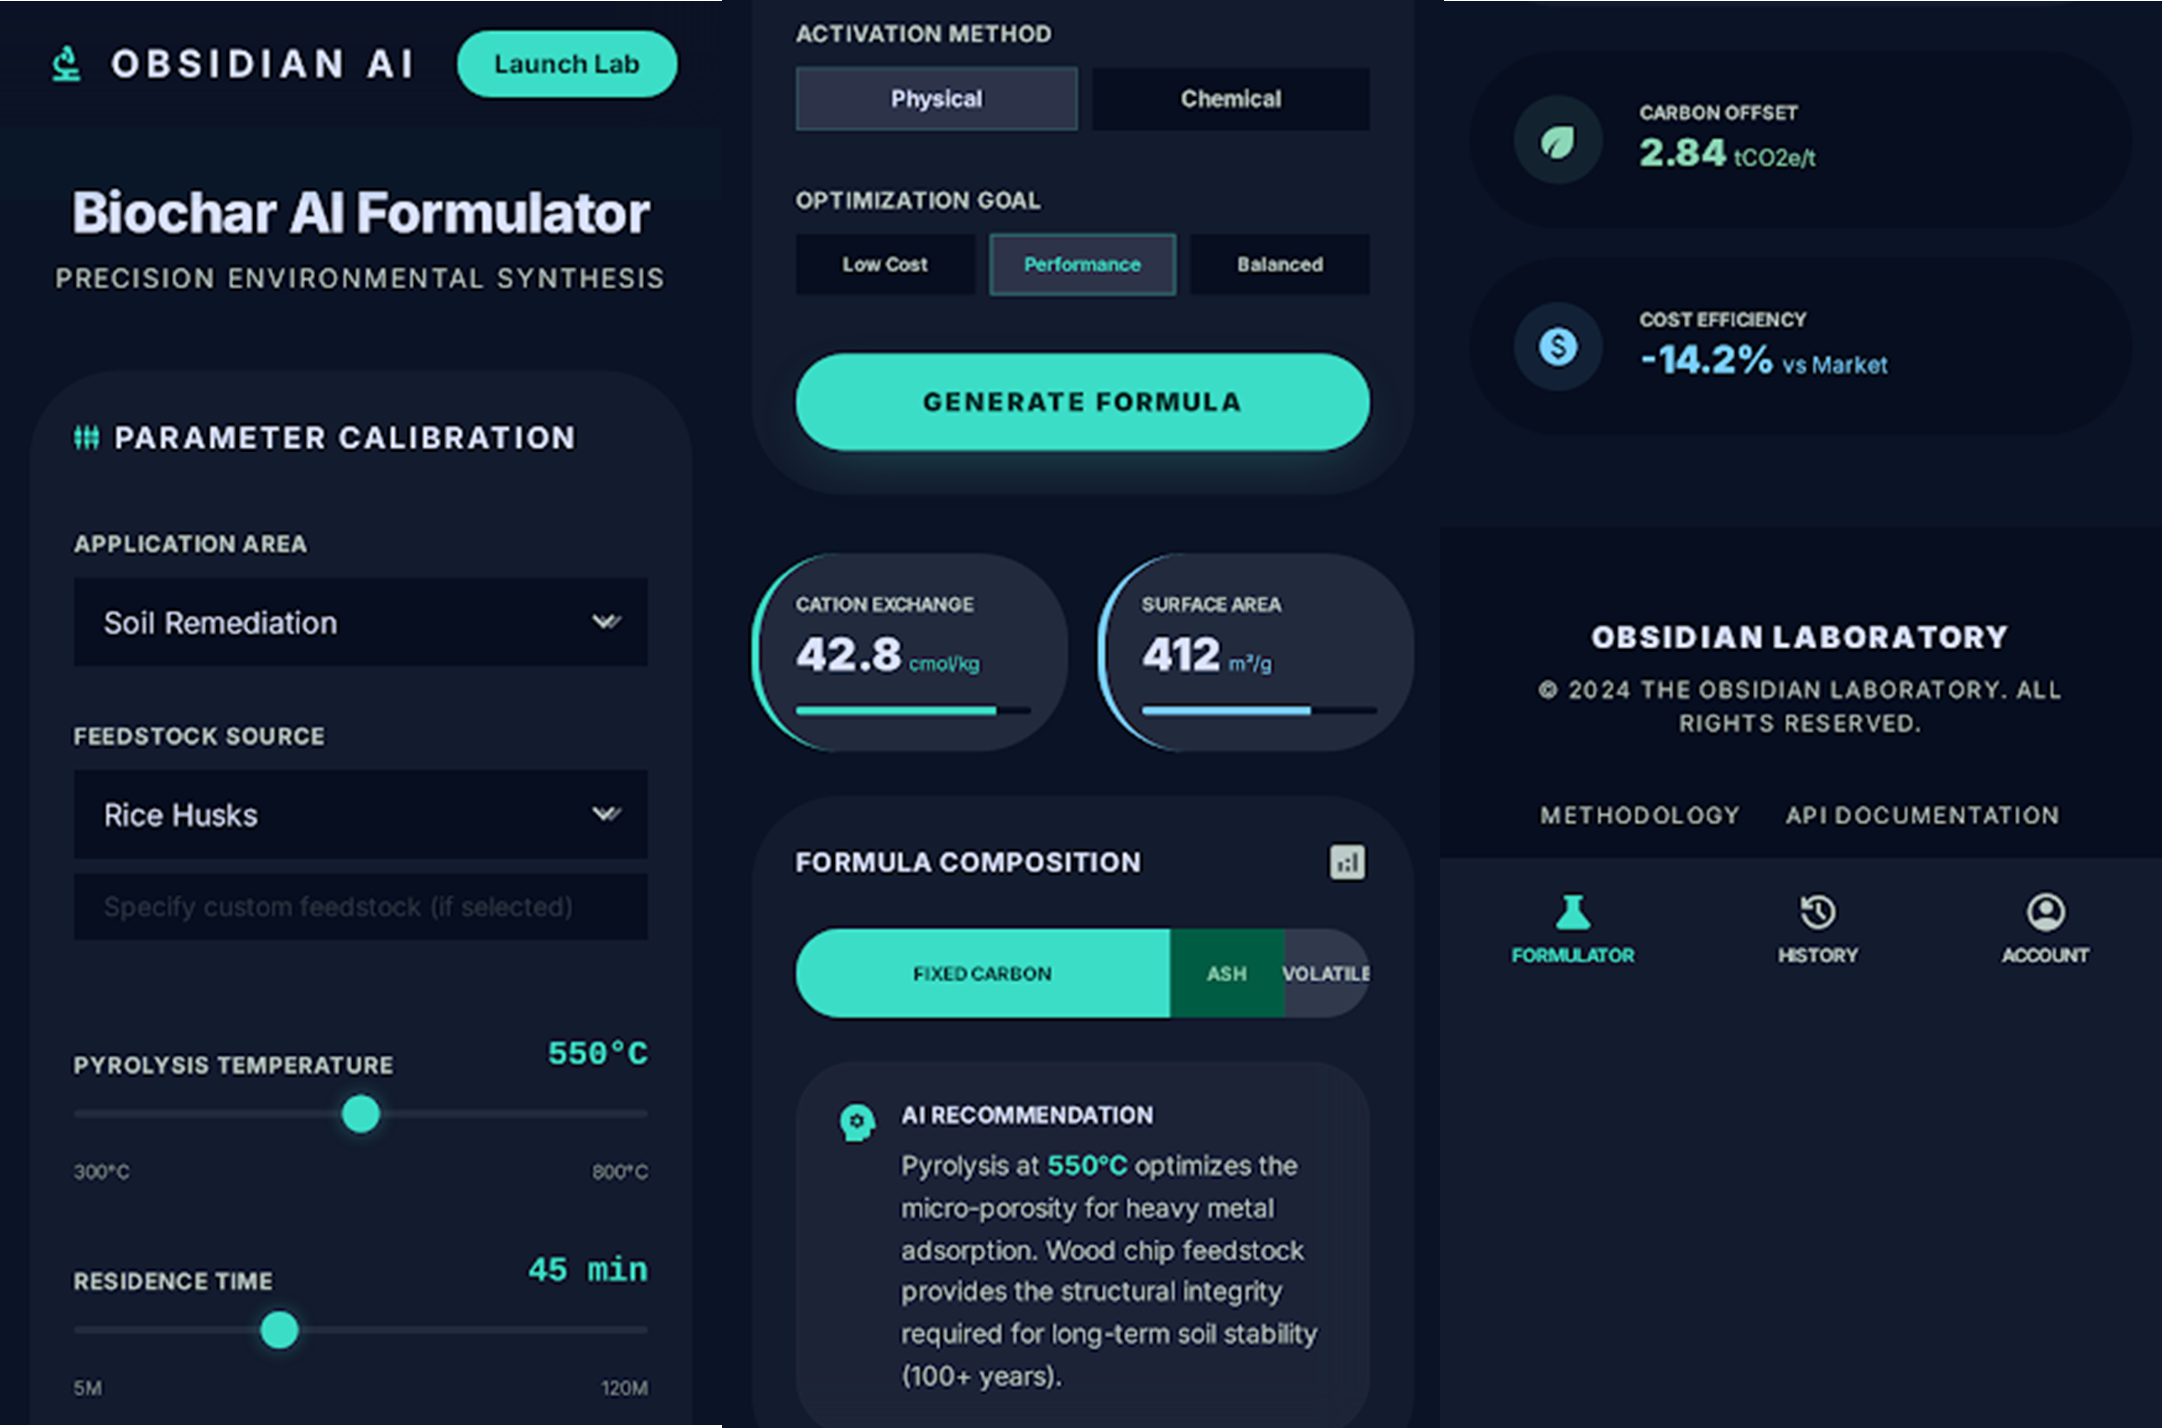Click the Obsidian AI microscope logo icon
Screen dimensions: 2162x1428
66,64
